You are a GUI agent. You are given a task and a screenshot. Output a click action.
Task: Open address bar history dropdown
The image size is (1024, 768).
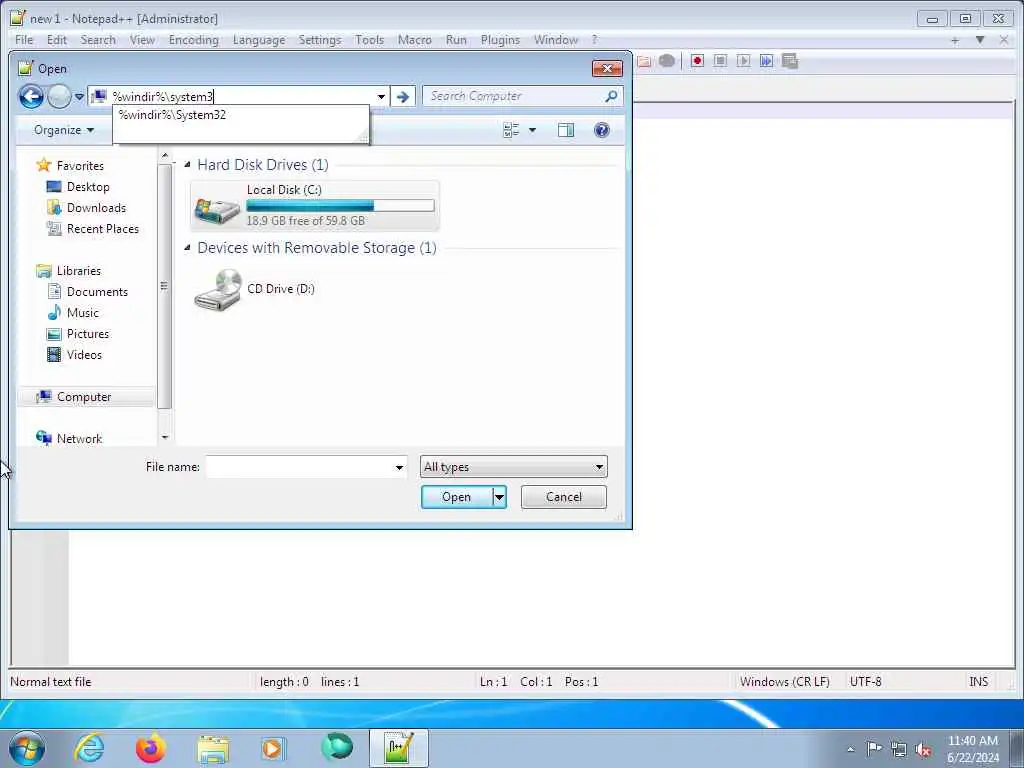tap(381, 97)
